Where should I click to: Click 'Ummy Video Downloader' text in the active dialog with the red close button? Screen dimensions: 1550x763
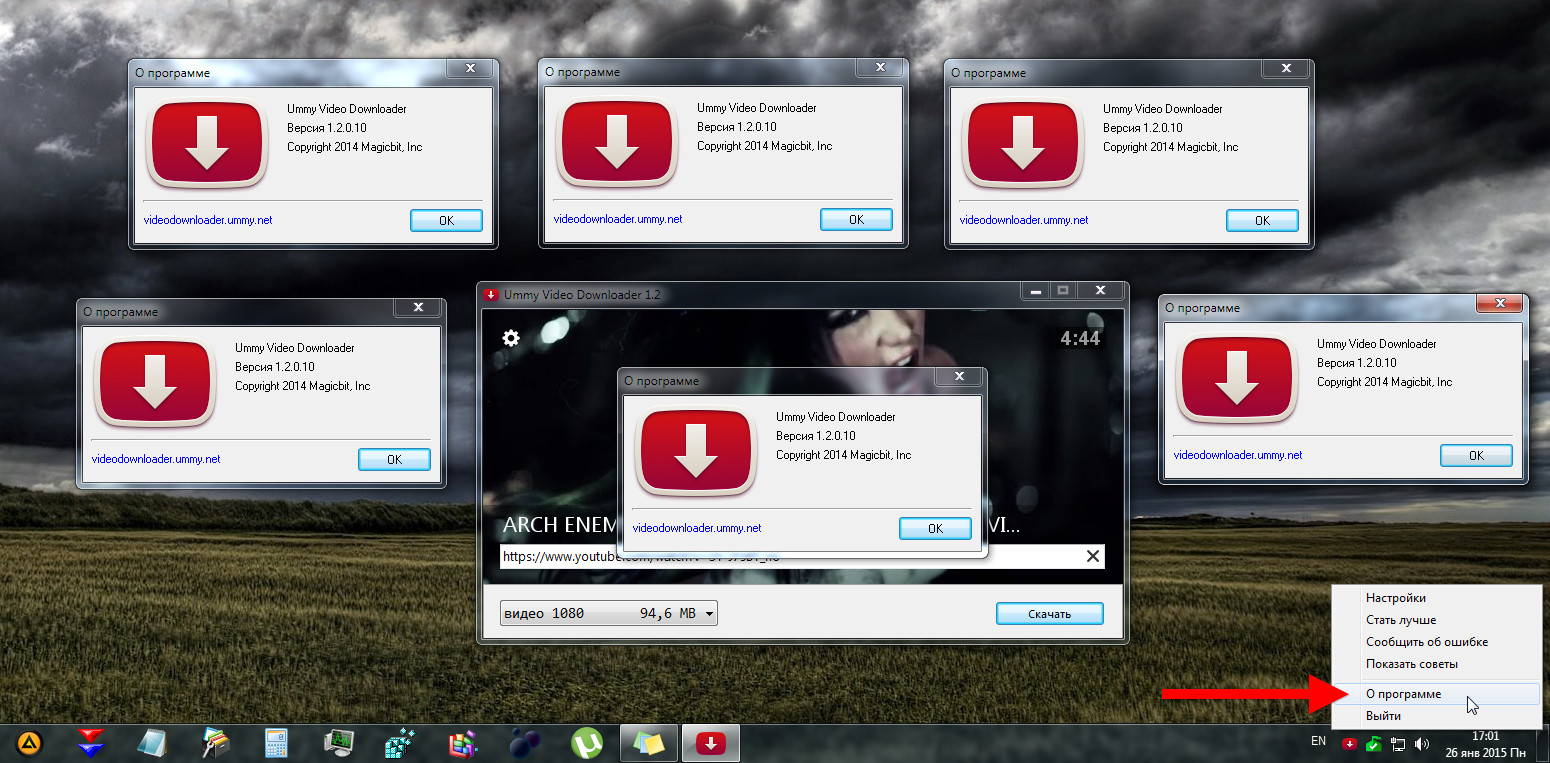[1376, 344]
